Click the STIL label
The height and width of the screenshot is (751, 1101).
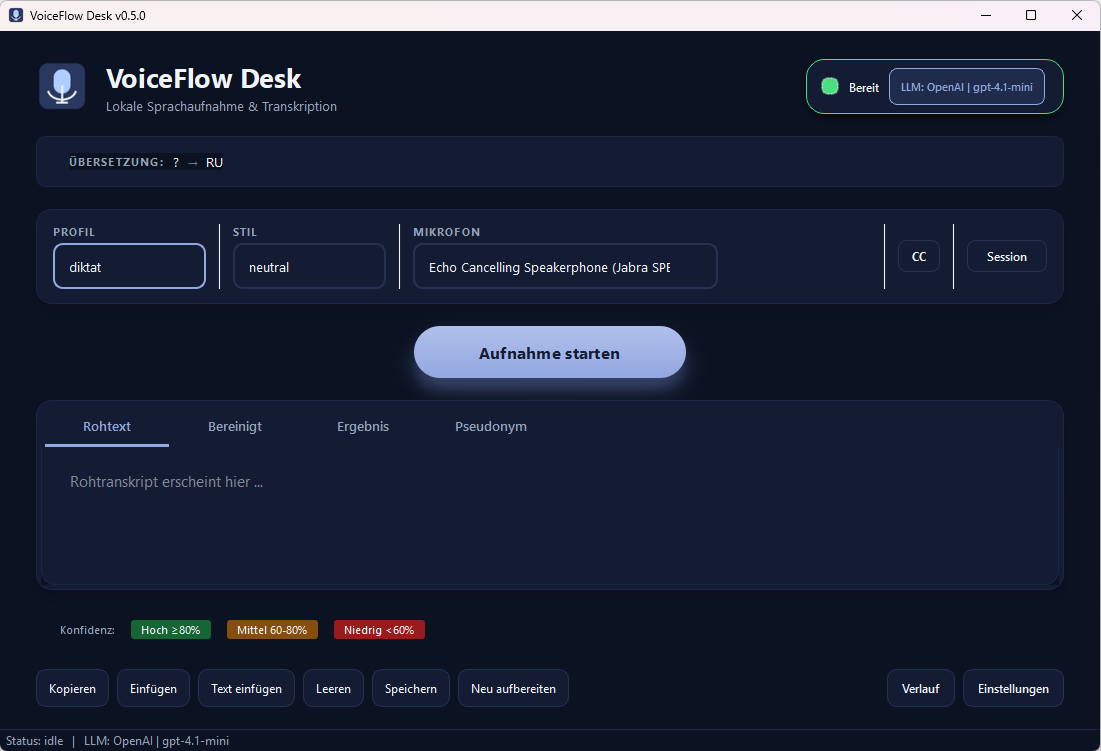(245, 232)
